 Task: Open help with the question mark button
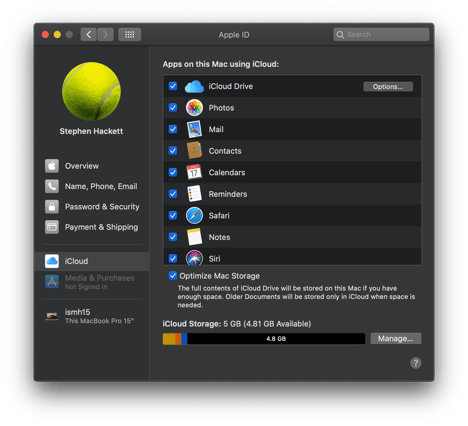coord(415,363)
